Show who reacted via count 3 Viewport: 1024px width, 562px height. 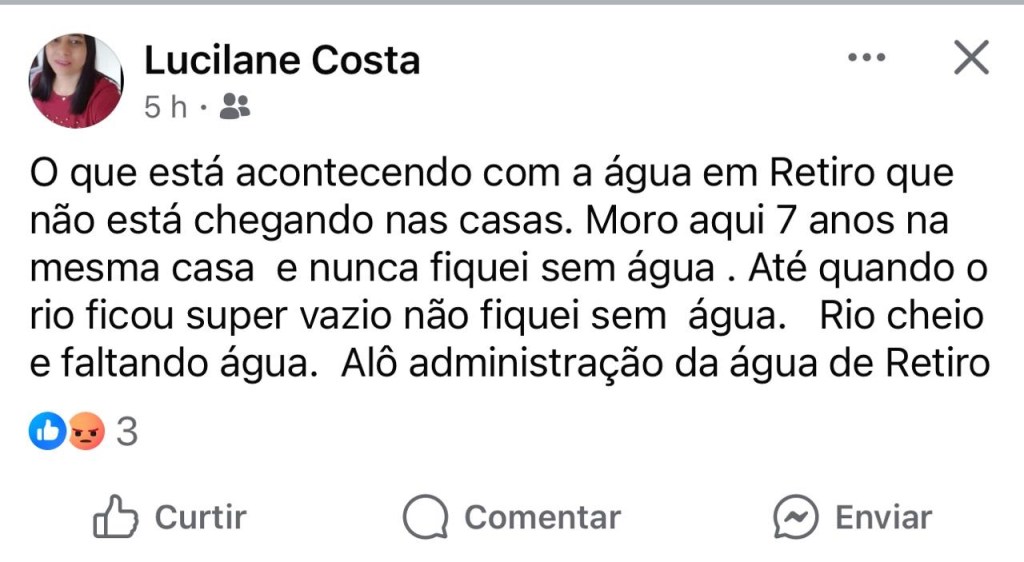tap(126, 432)
